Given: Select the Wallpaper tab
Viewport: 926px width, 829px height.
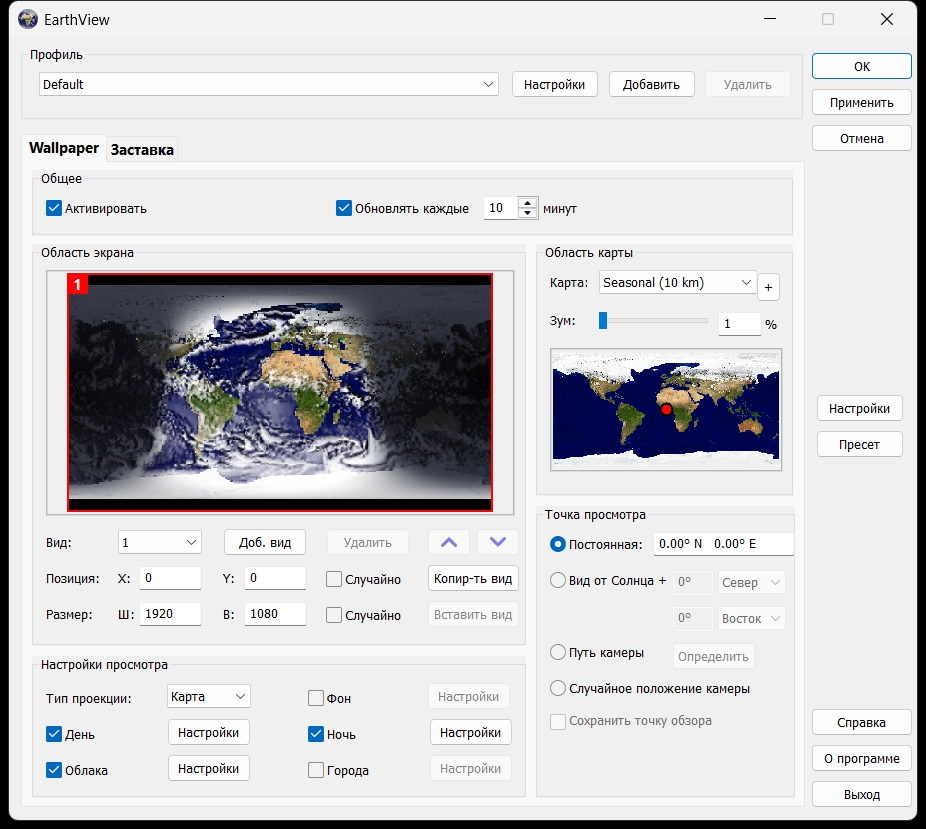Looking at the screenshot, I should (x=64, y=148).
